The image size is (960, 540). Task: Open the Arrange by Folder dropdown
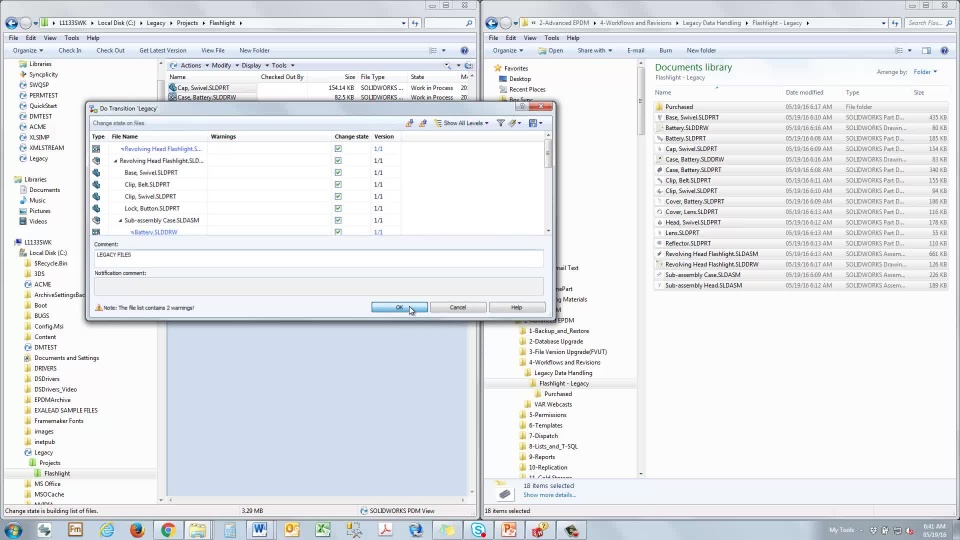[x=925, y=72]
